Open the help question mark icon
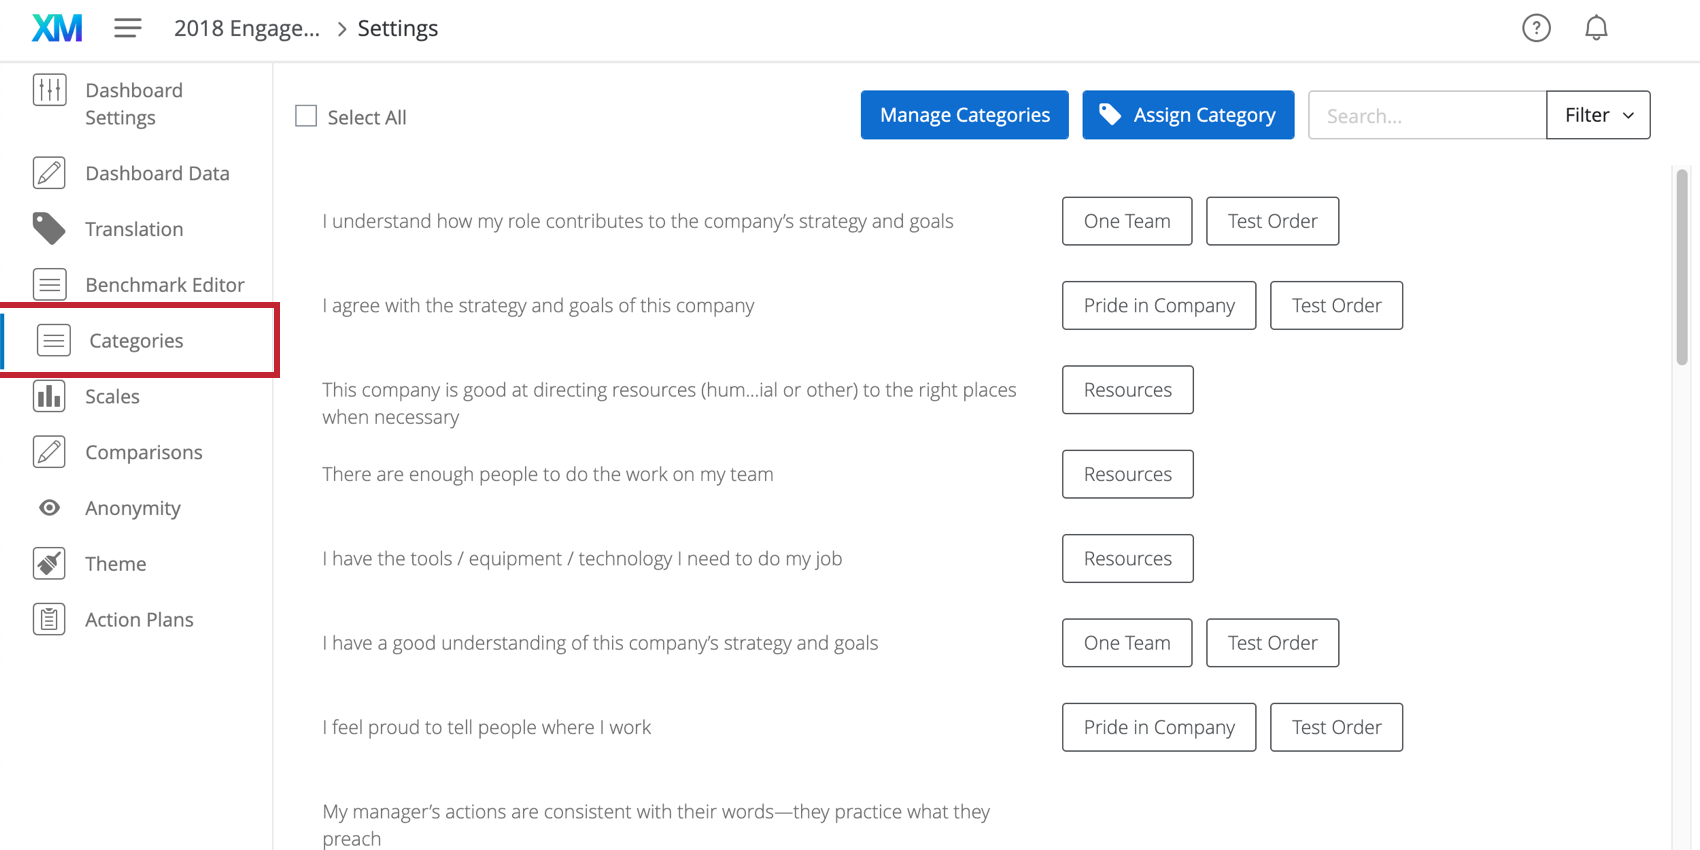1700x850 pixels. (x=1536, y=28)
